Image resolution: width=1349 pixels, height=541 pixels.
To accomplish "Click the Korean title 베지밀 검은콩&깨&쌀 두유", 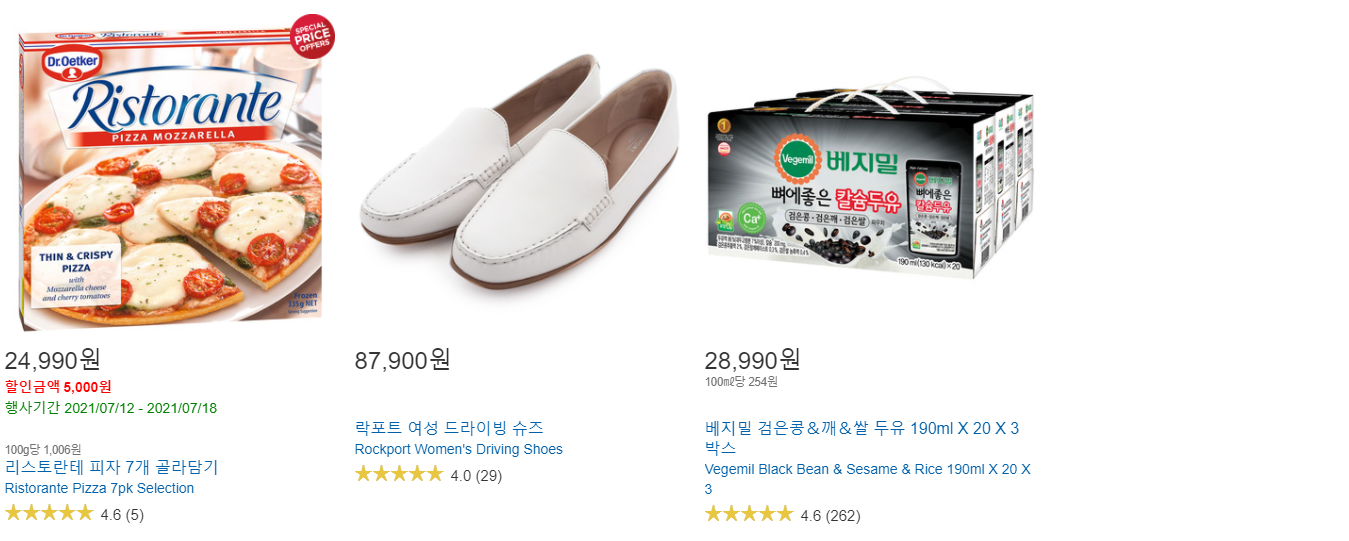I will [862, 438].
